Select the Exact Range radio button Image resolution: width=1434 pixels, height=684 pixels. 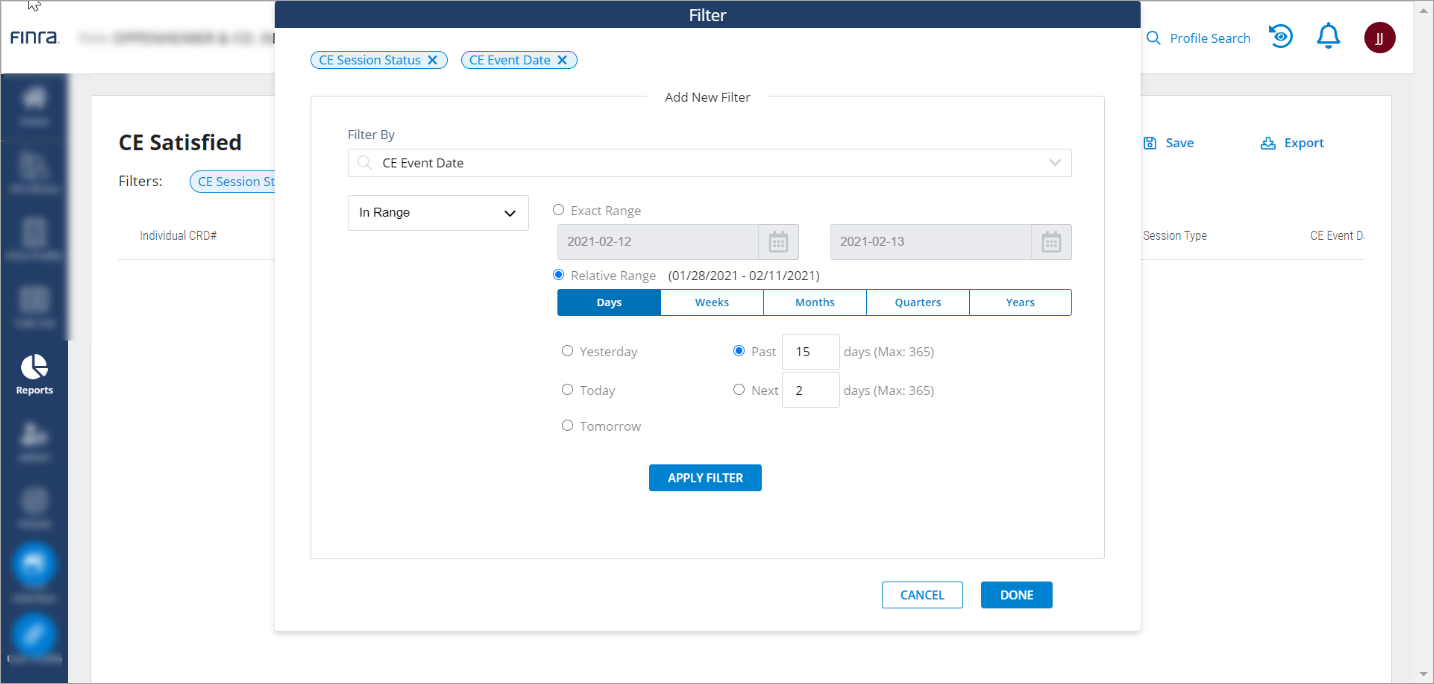[x=559, y=211]
